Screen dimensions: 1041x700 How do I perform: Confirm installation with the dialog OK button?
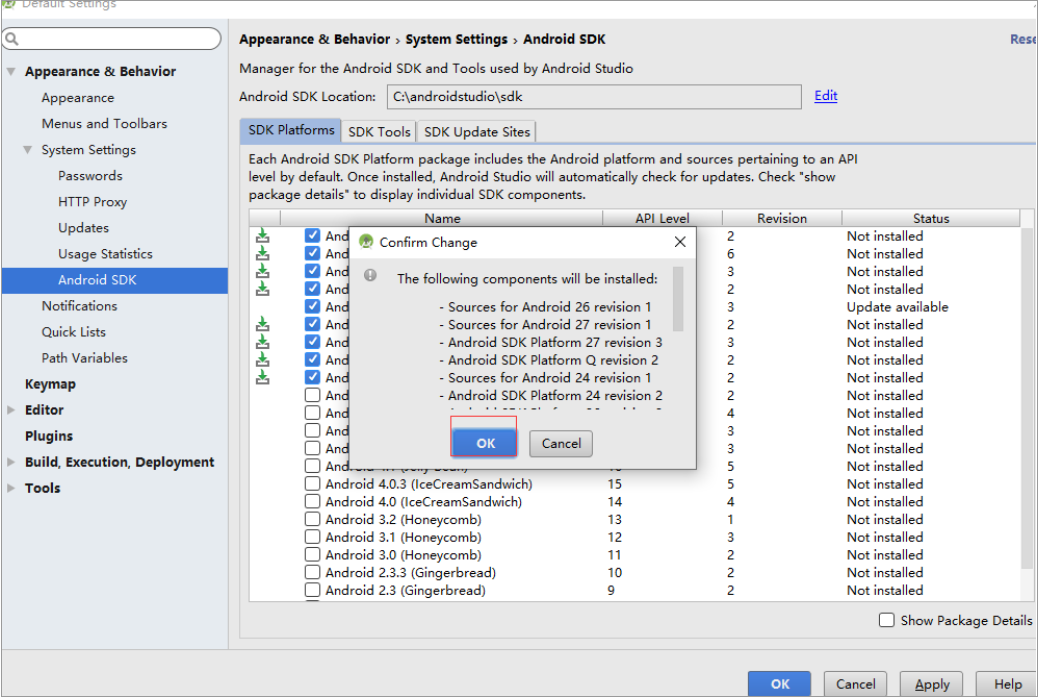485,443
